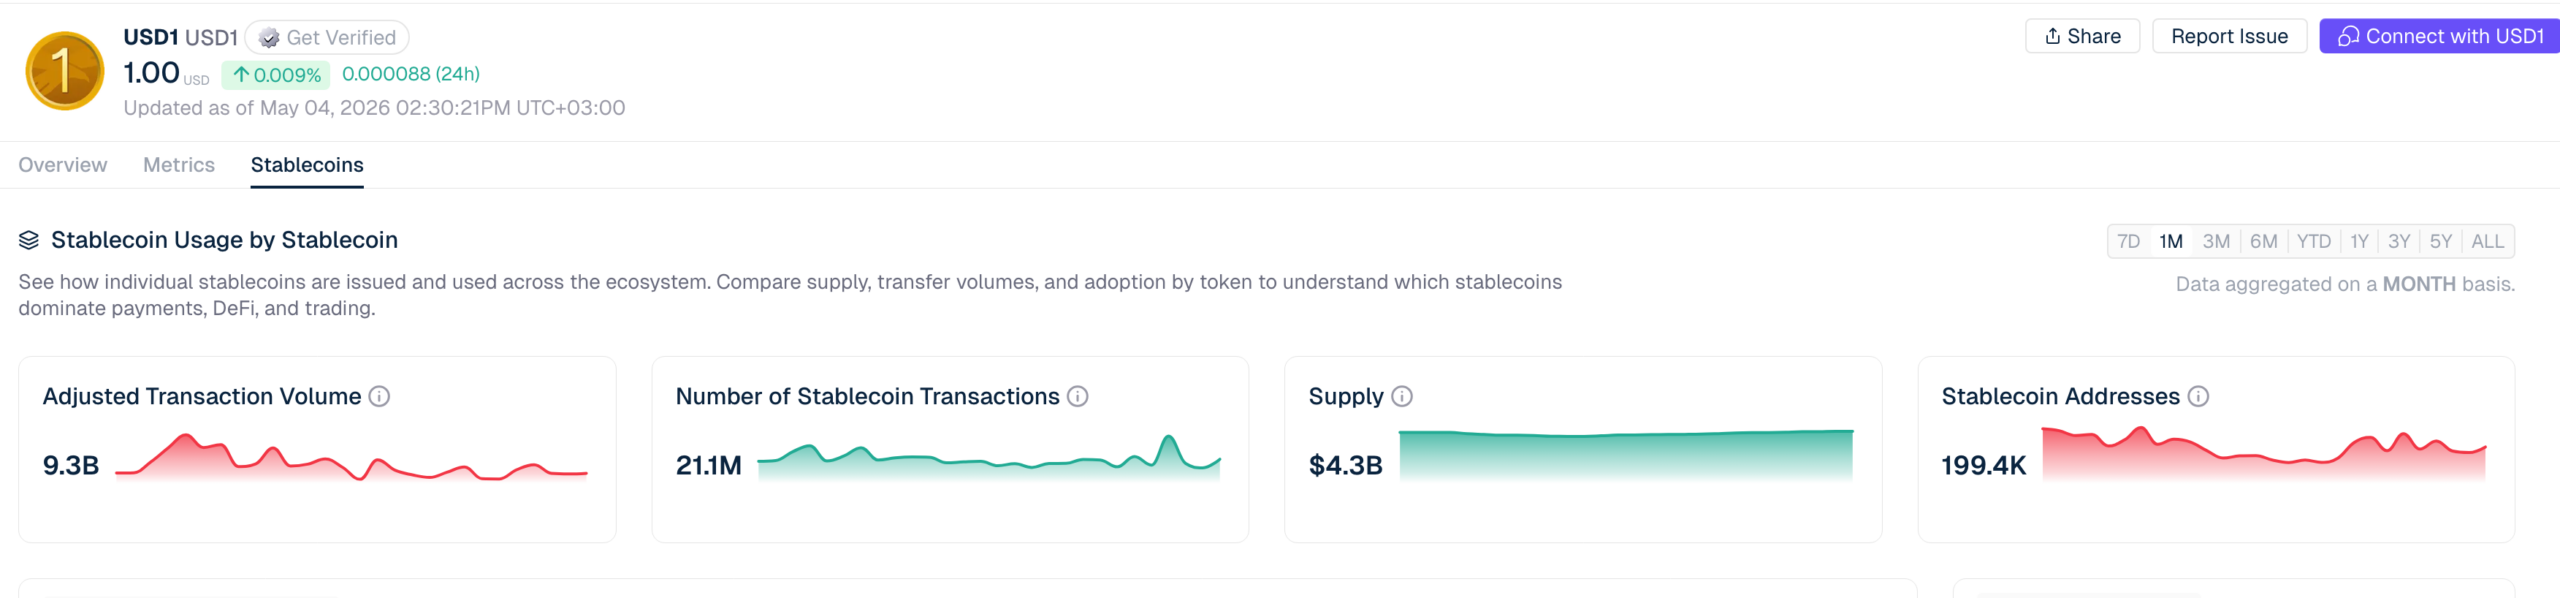Click the Get Verified button
The width and height of the screenshot is (2560, 598).
327,38
